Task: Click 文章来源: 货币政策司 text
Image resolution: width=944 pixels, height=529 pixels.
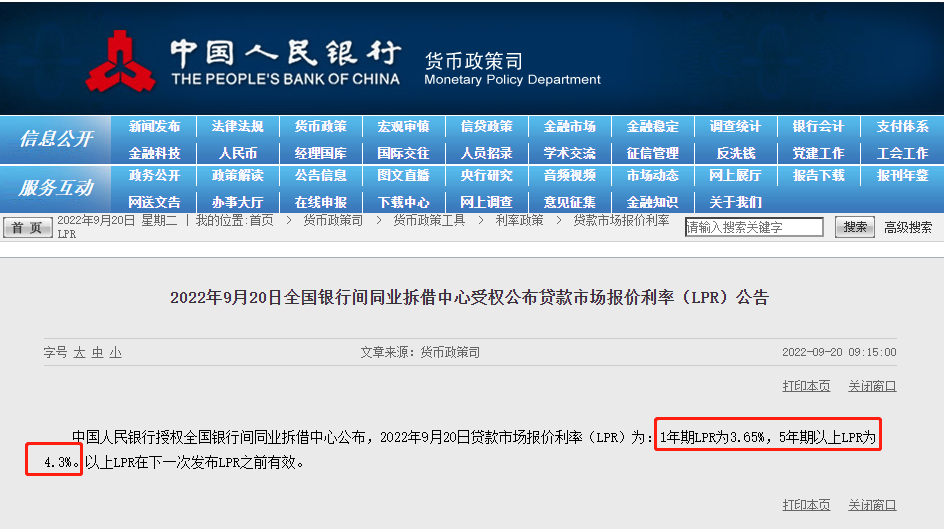Action: point(420,352)
